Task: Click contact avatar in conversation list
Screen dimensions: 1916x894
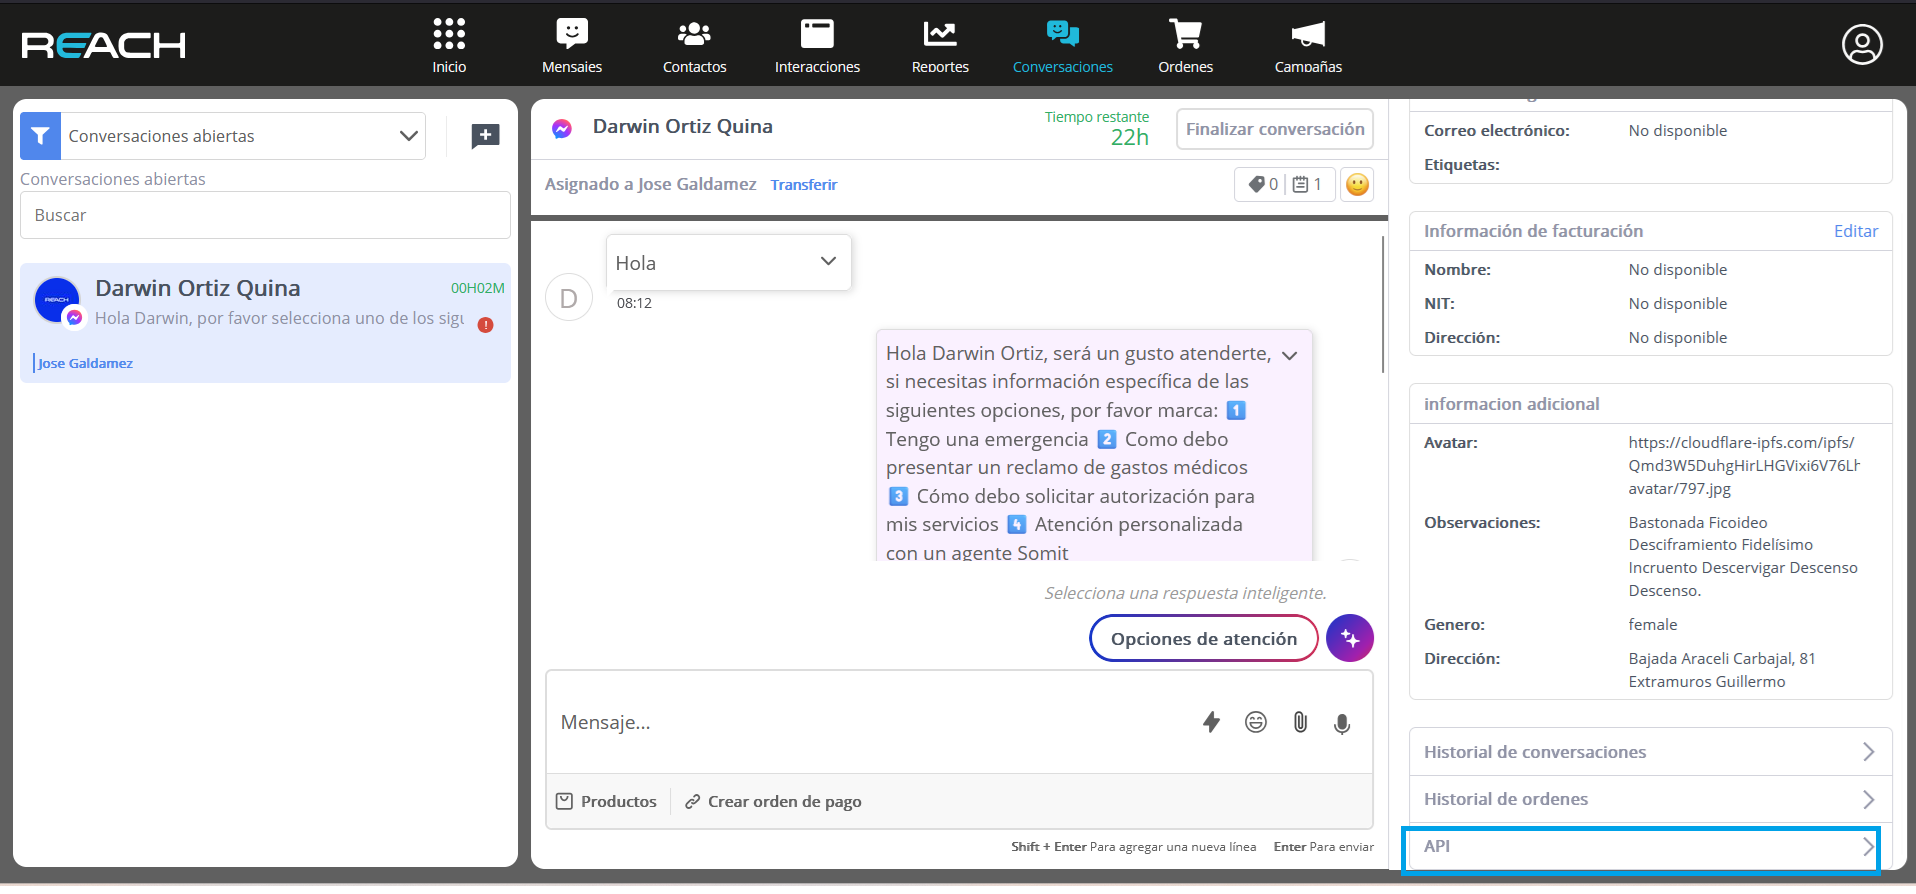Action: (57, 300)
